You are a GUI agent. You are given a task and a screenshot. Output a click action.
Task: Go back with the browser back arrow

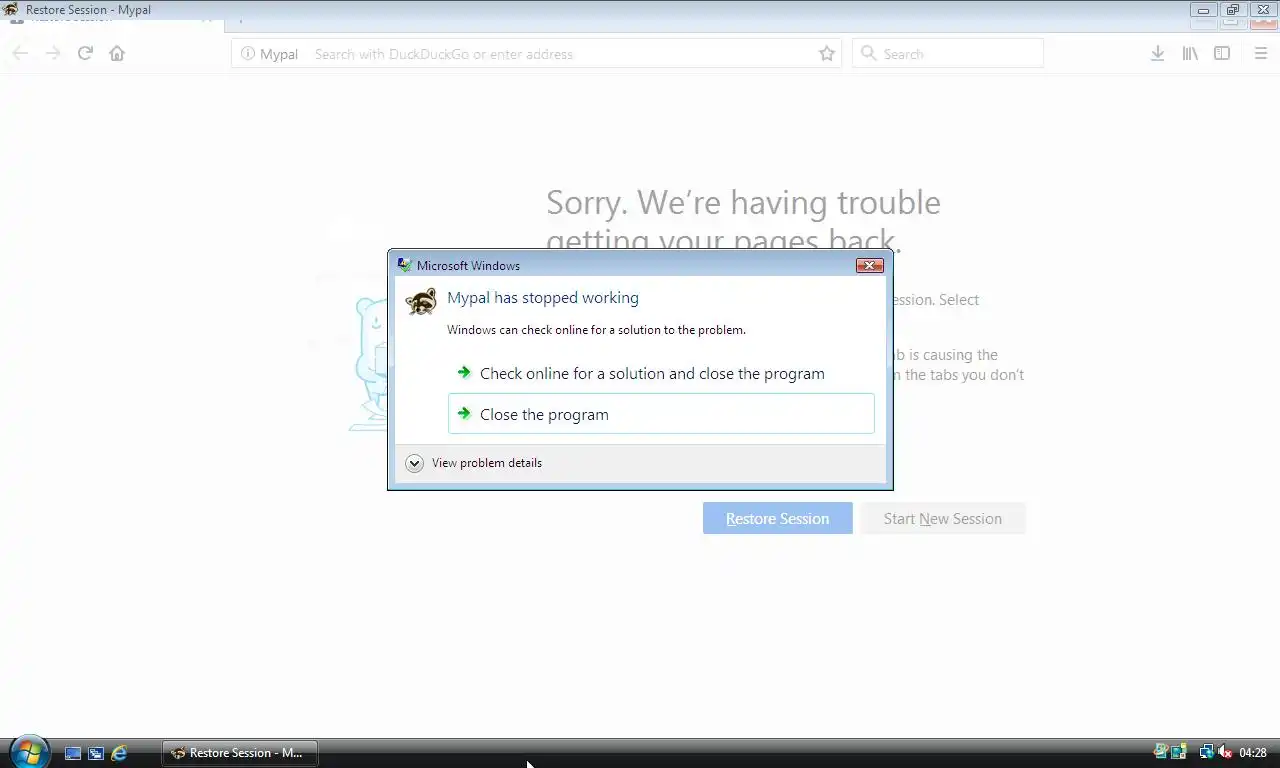20,54
